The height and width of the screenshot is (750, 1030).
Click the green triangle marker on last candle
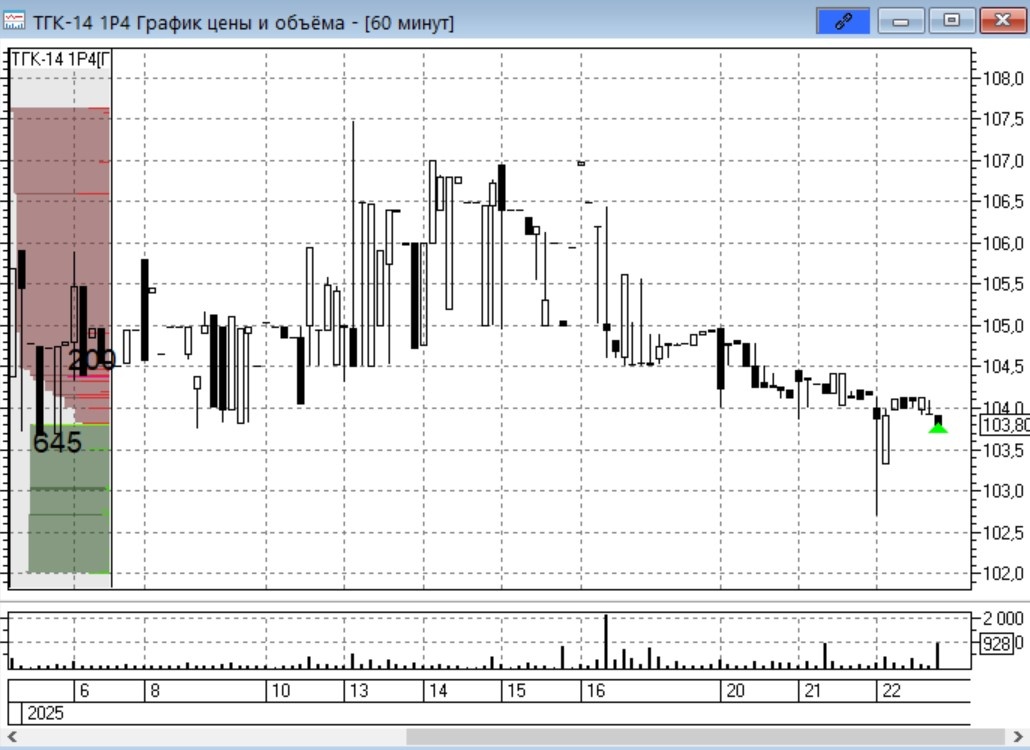[938, 428]
